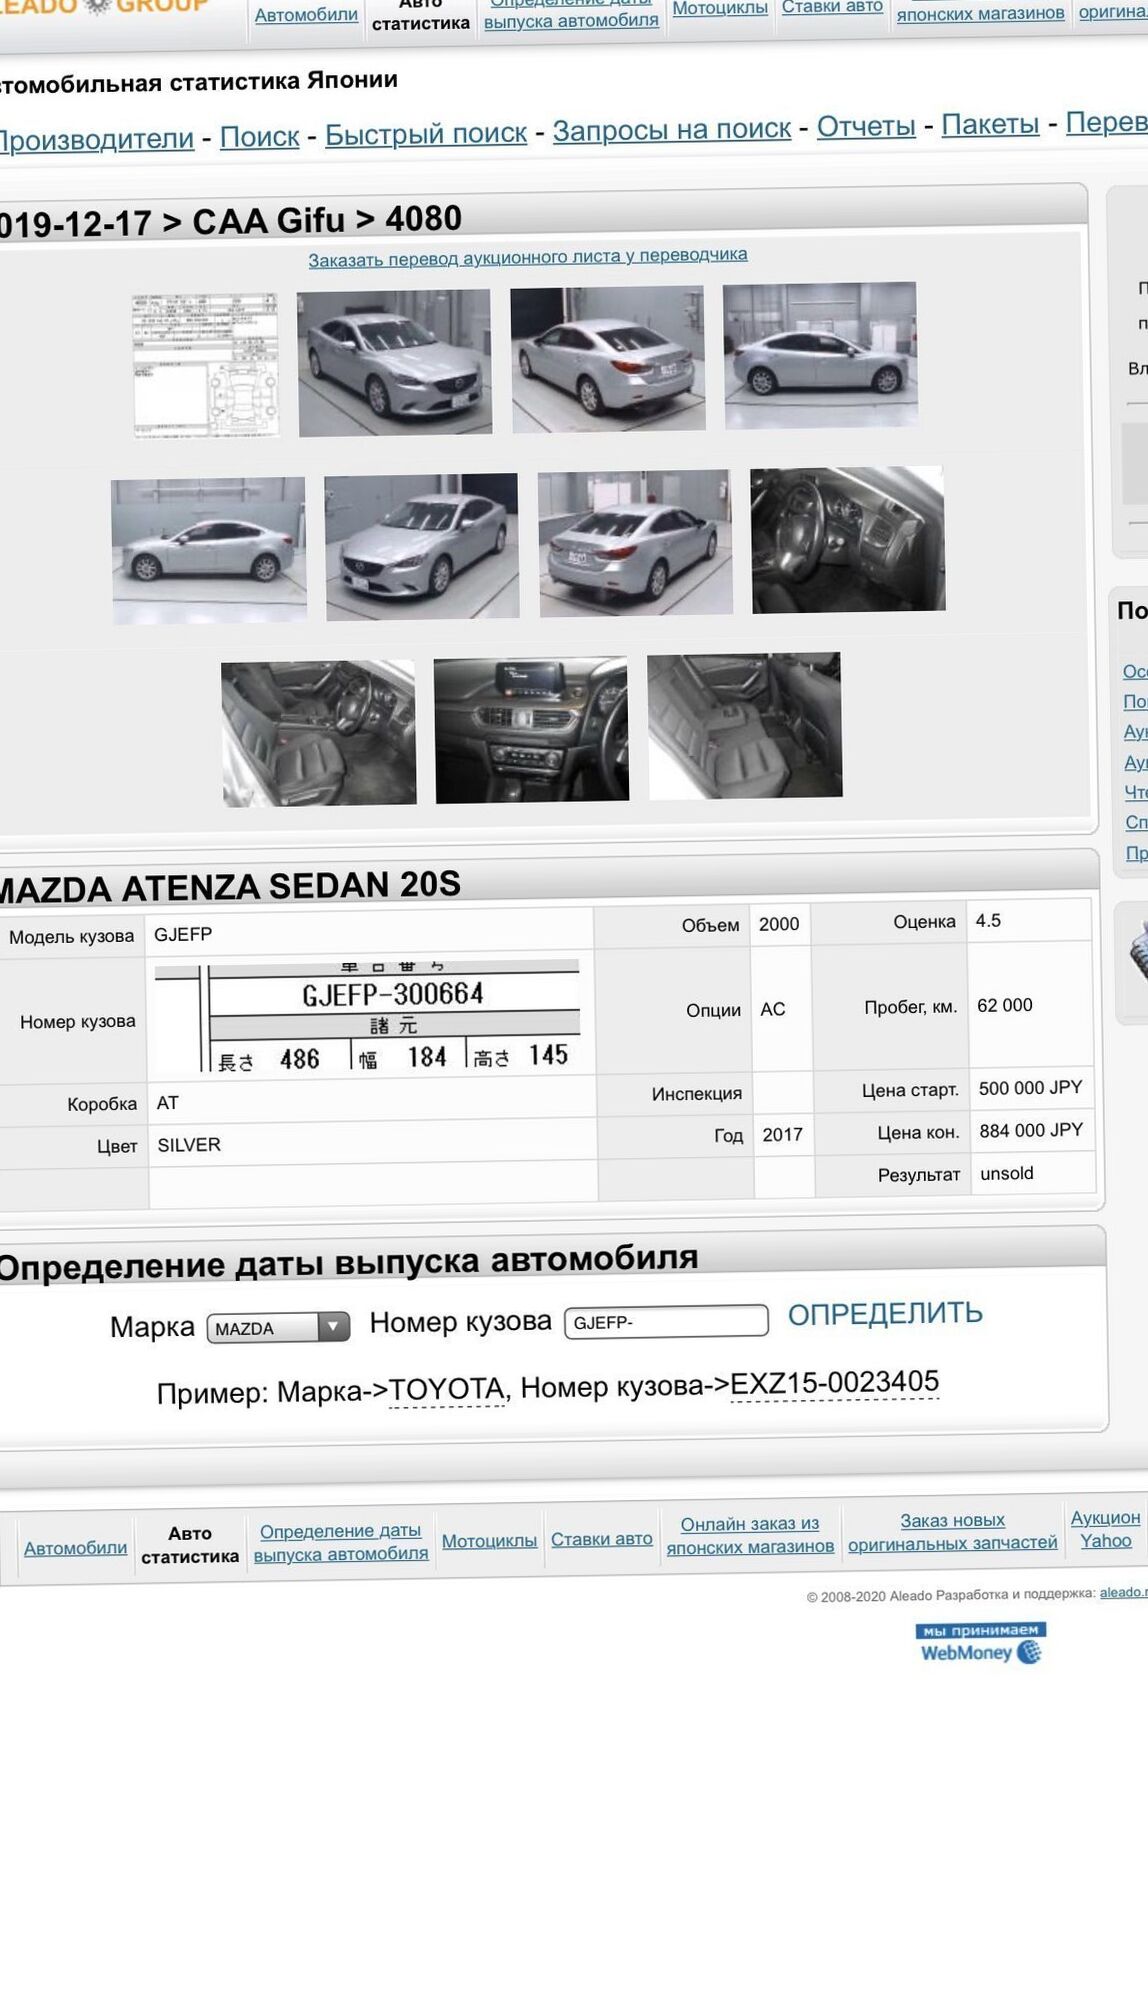Select the GJEFP body model value
The image size is (1148, 2007).
(183, 934)
